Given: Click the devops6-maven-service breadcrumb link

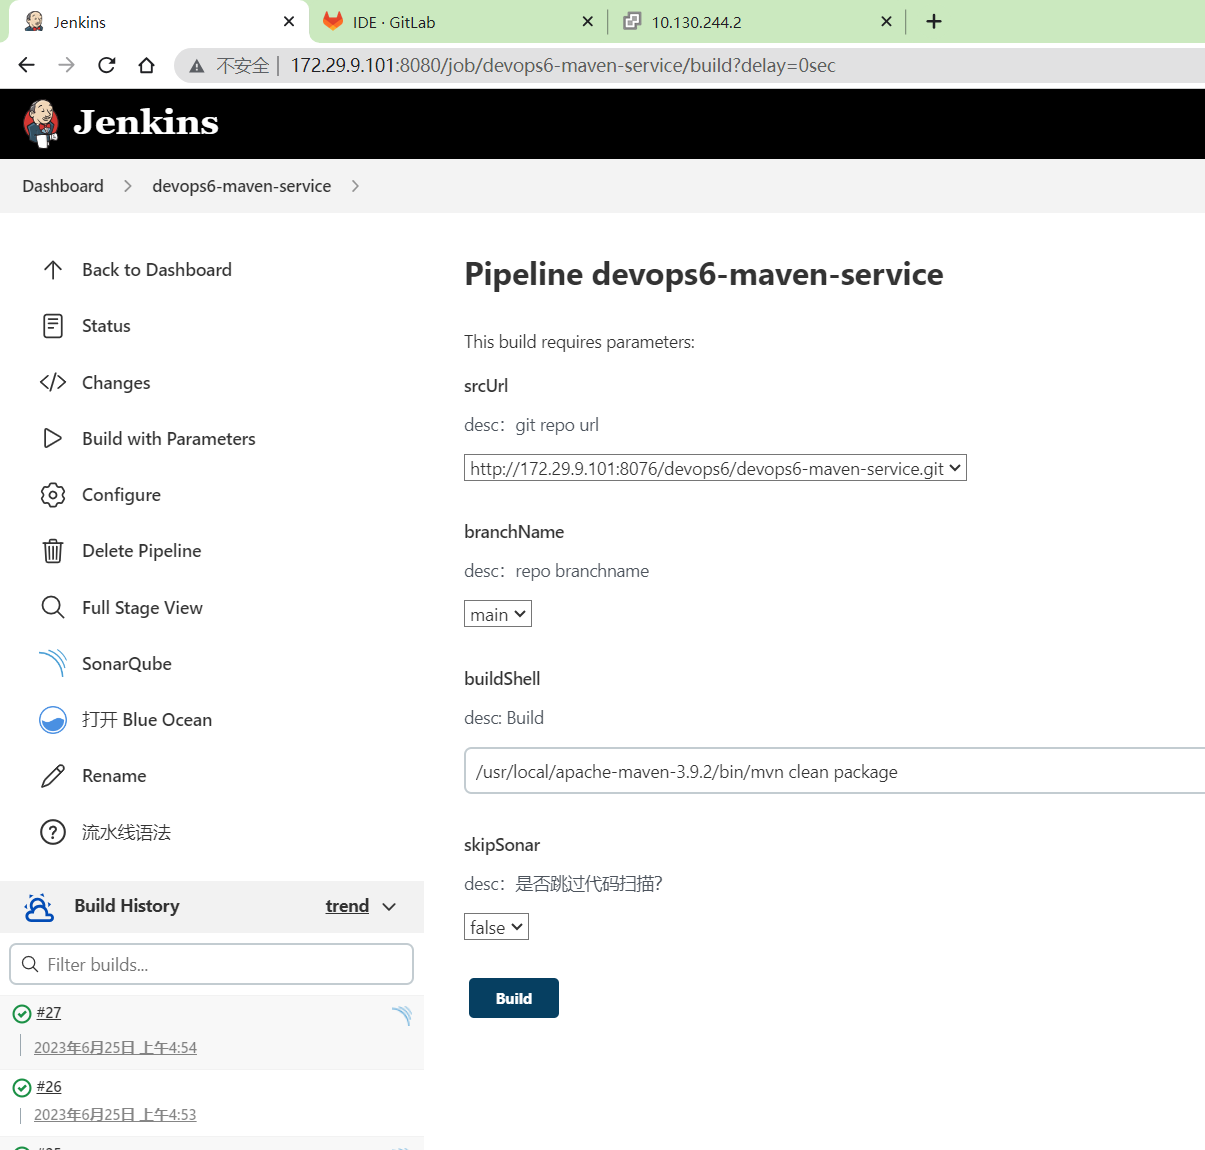Looking at the screenshot, I should [242, 186].
